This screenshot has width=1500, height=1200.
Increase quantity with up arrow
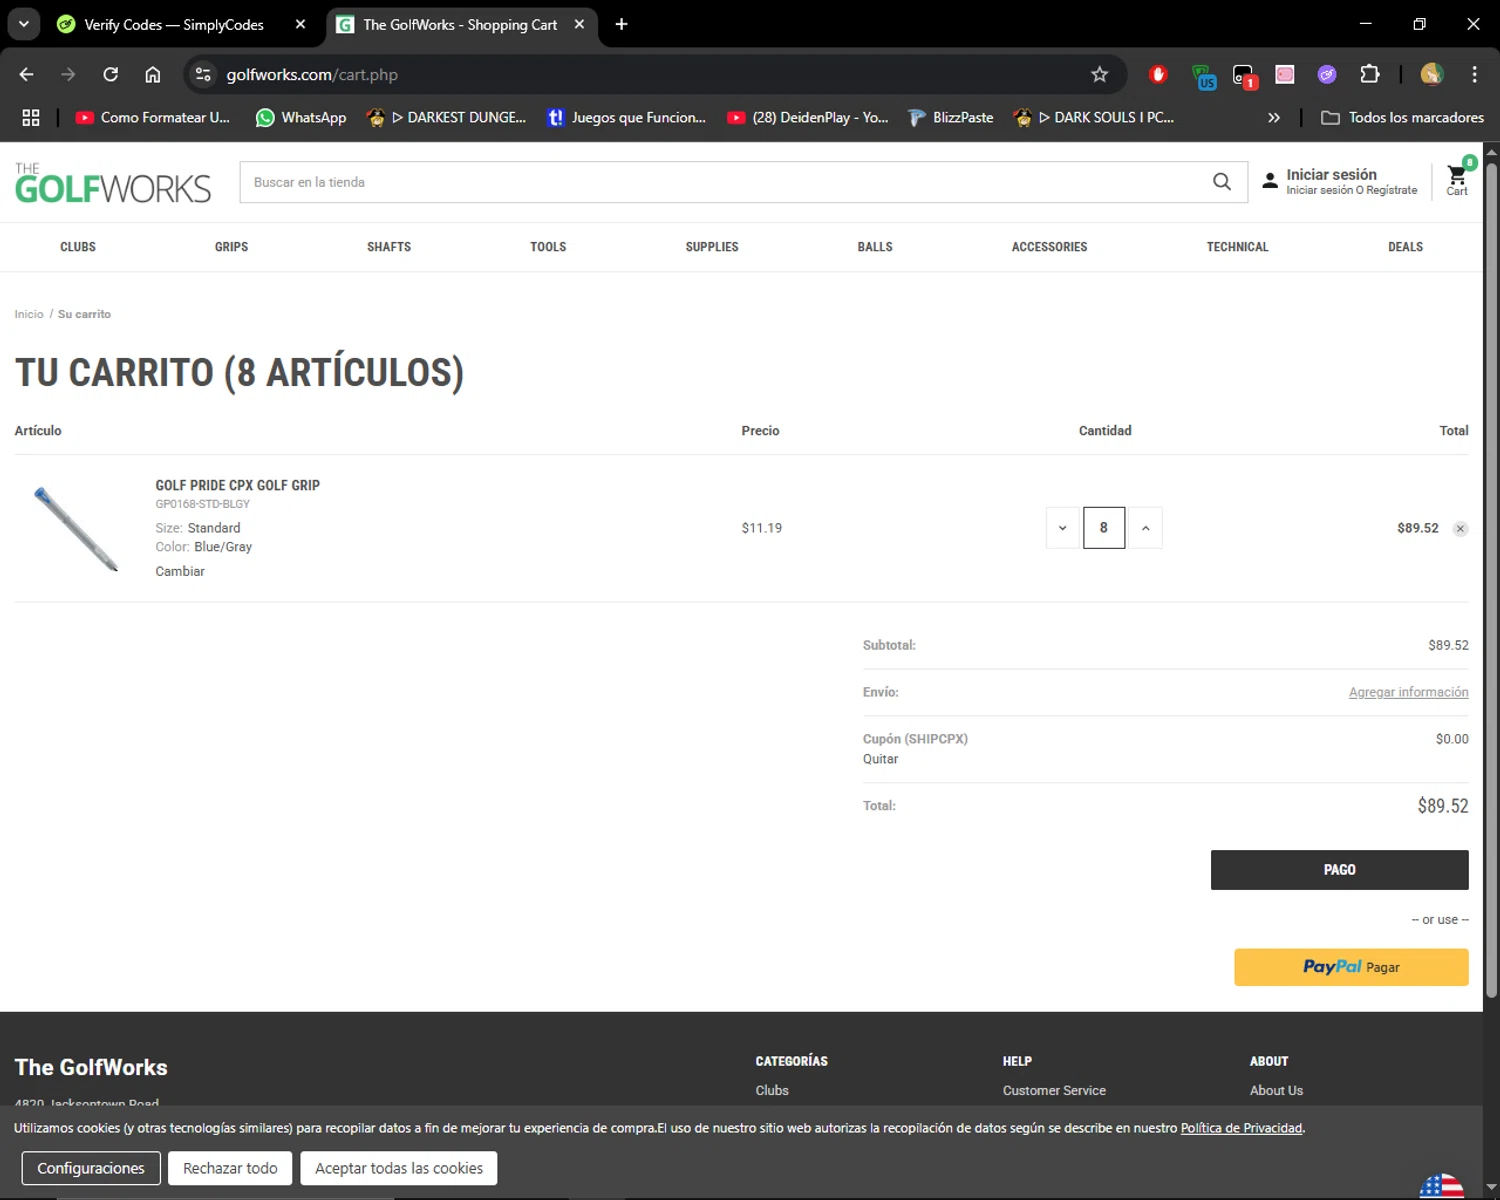[x=1145, y=528]
